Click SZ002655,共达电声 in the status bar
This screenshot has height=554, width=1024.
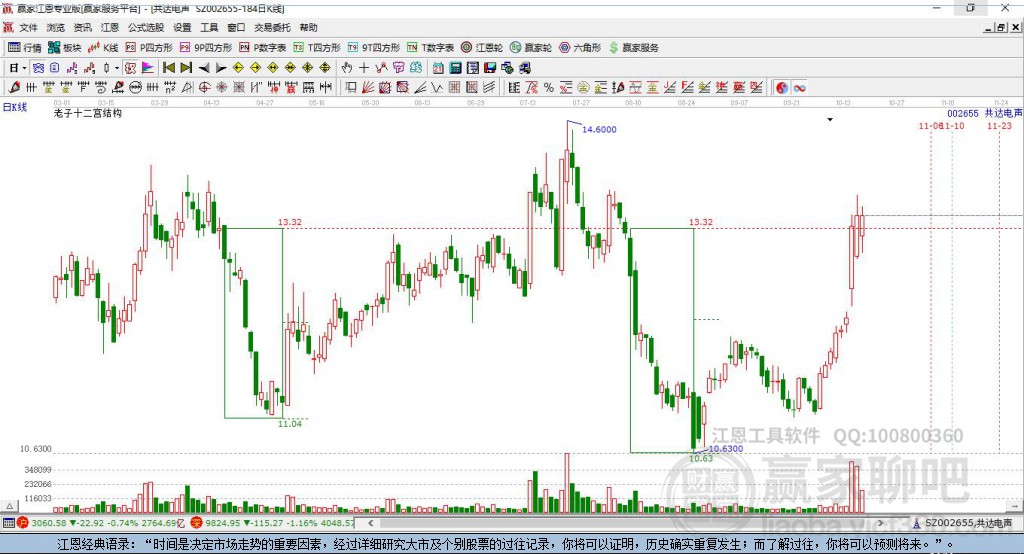[968, 523]
